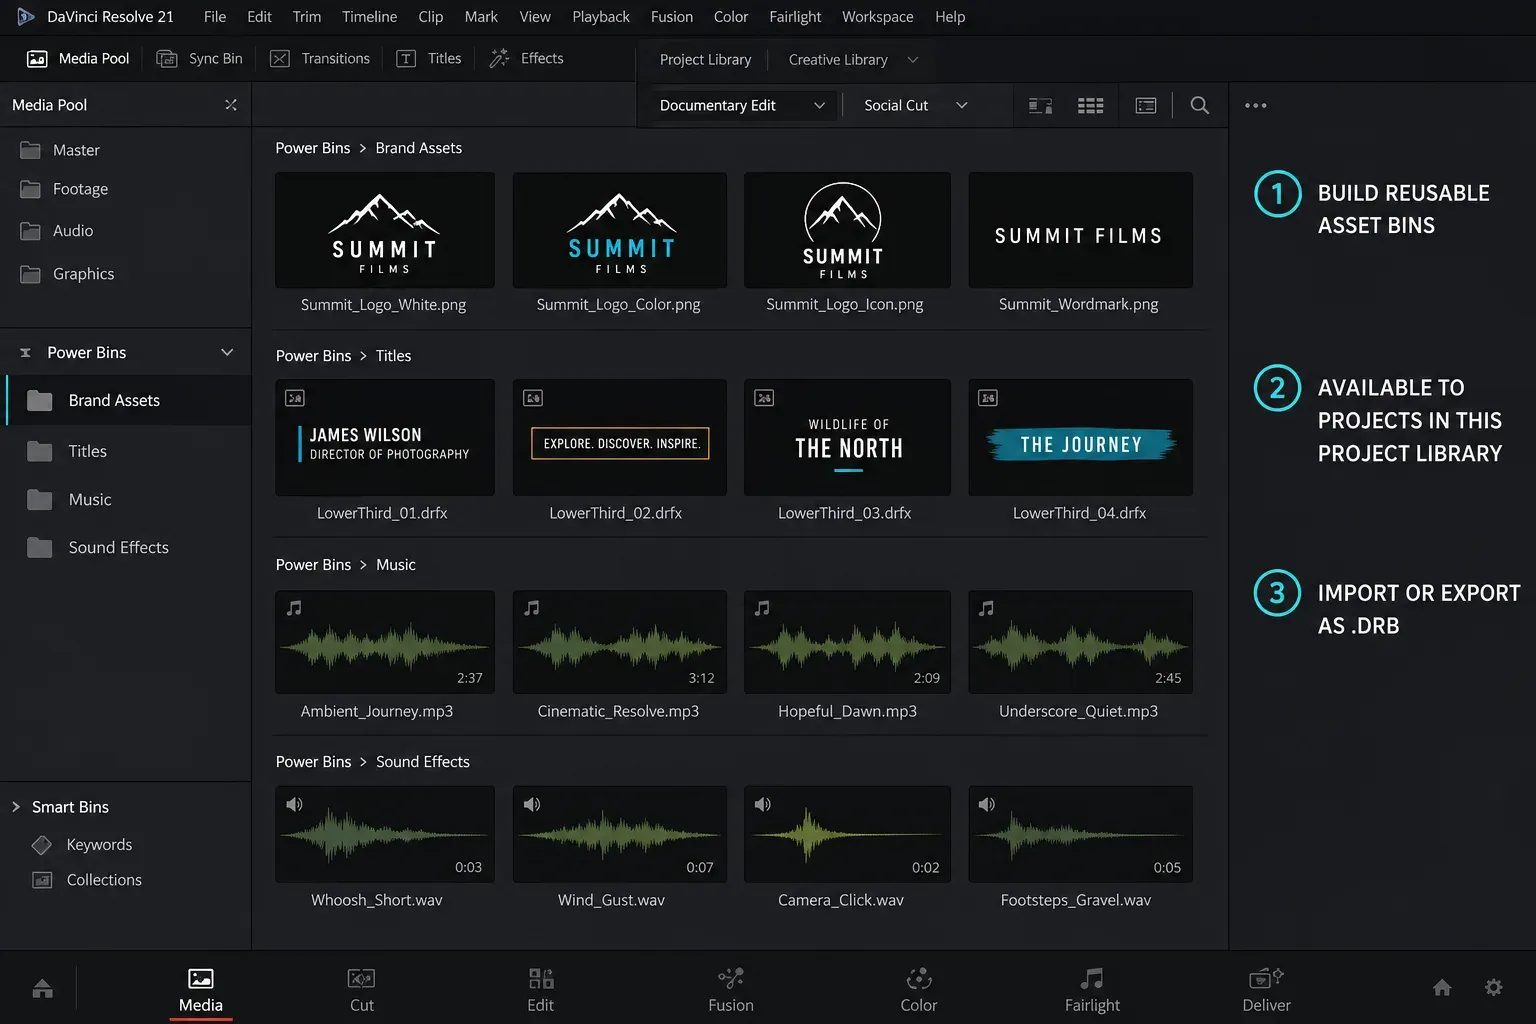
Task: Switch to the Deliver page
Action: point(1266,990)
